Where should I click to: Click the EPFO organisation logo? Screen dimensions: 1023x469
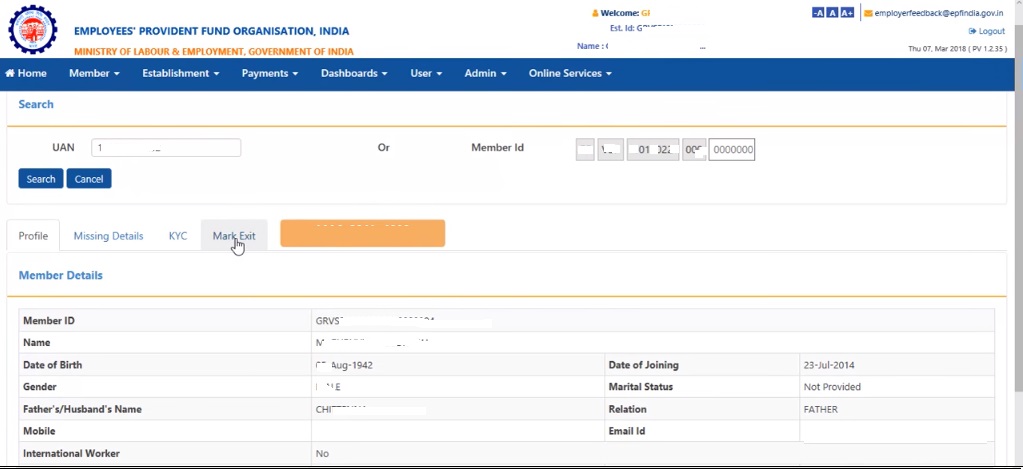33,29
